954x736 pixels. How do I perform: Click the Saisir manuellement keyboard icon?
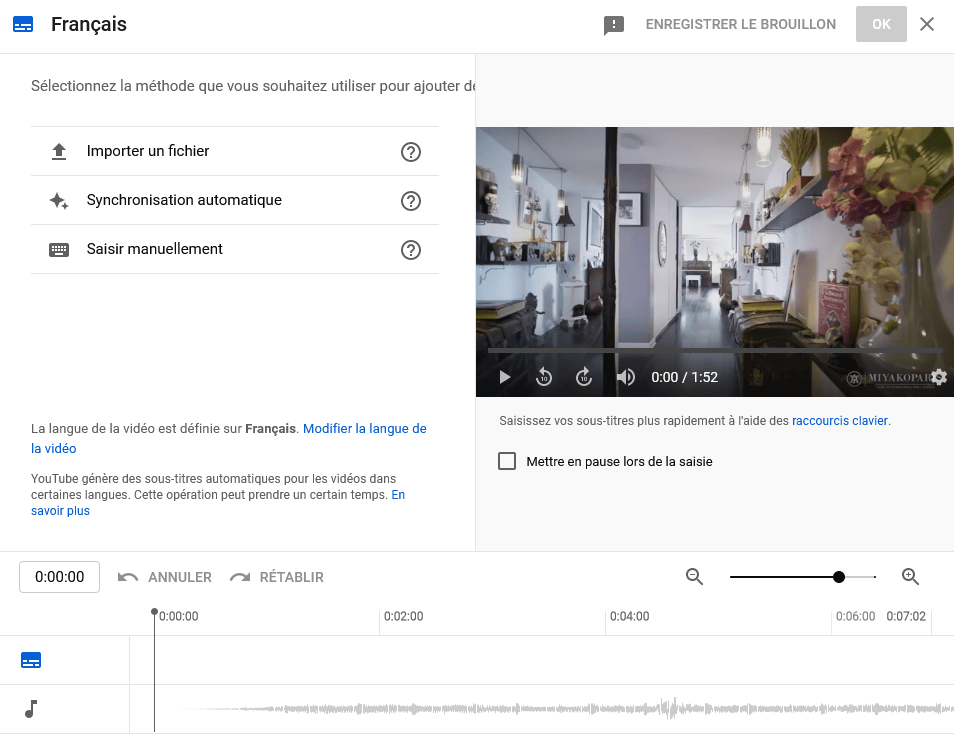pos(60,248)
